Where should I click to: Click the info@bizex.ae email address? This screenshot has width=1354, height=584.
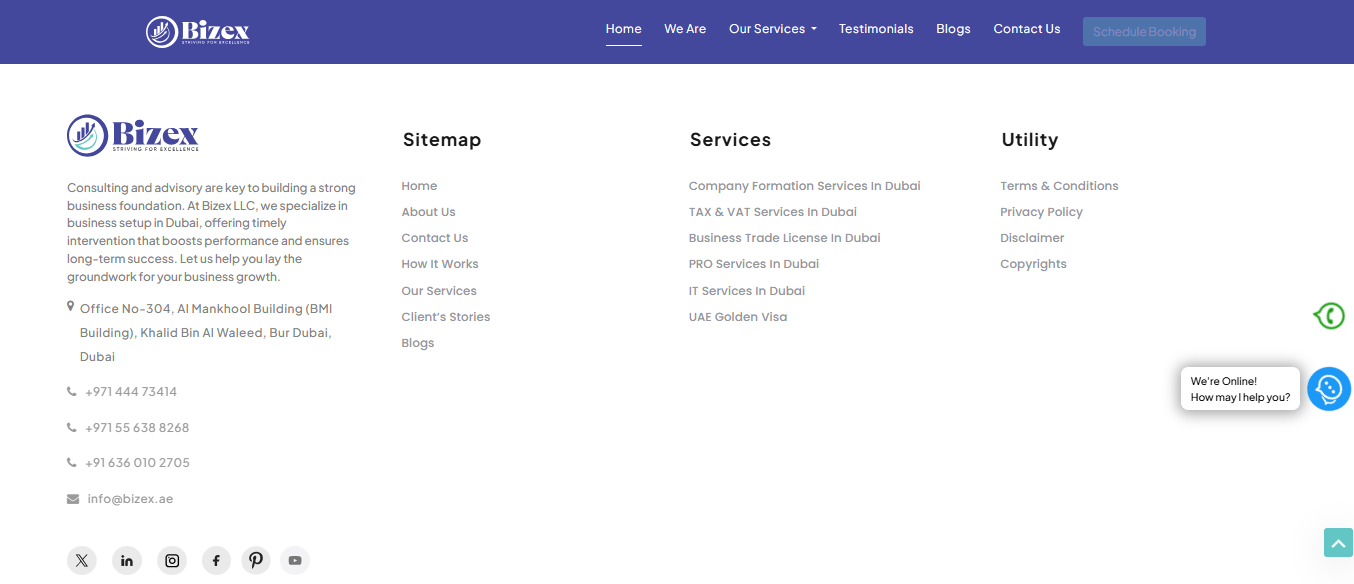[x=130, y=499]
